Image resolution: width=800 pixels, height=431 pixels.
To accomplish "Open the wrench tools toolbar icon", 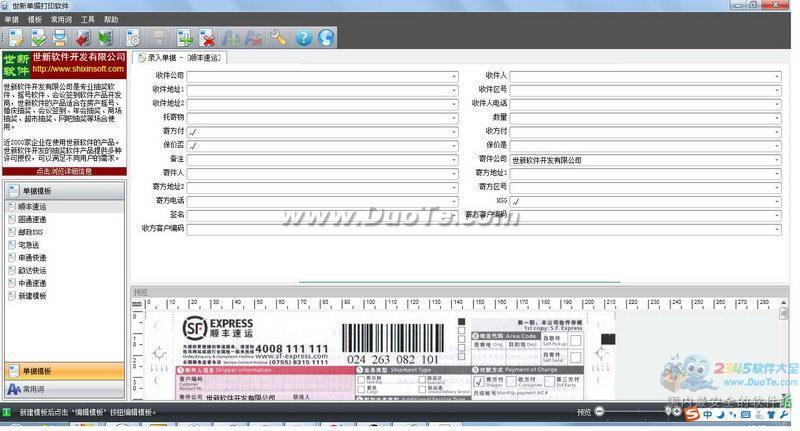I will click(x=278, y=38).
